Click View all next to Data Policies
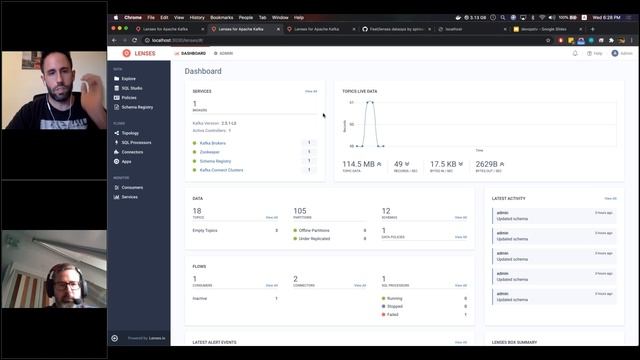 (461, 237)
